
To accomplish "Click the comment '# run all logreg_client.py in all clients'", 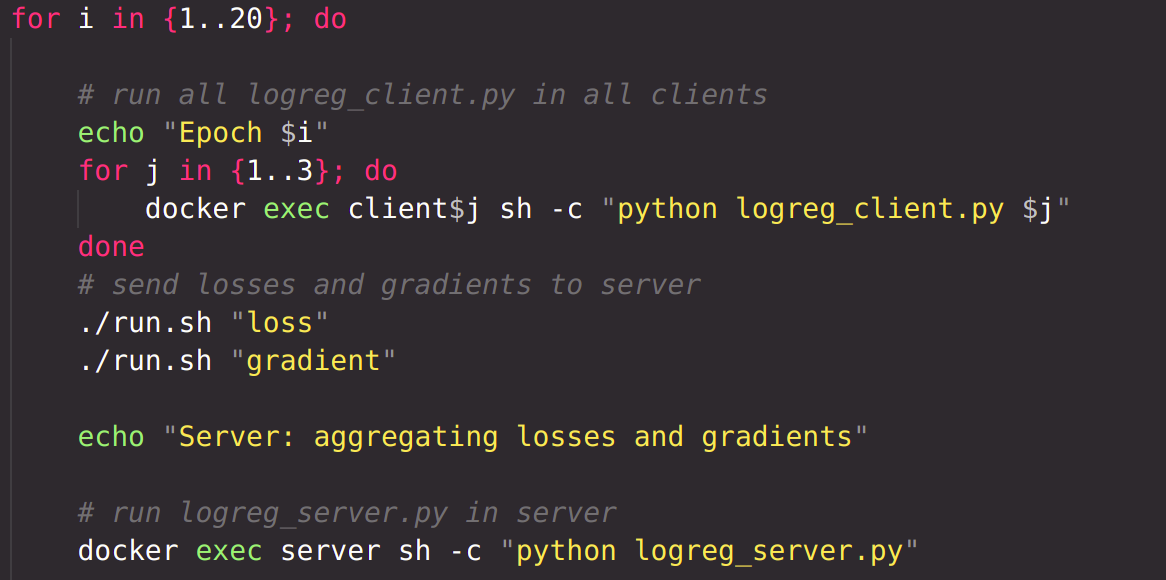I will coord(423,95).
